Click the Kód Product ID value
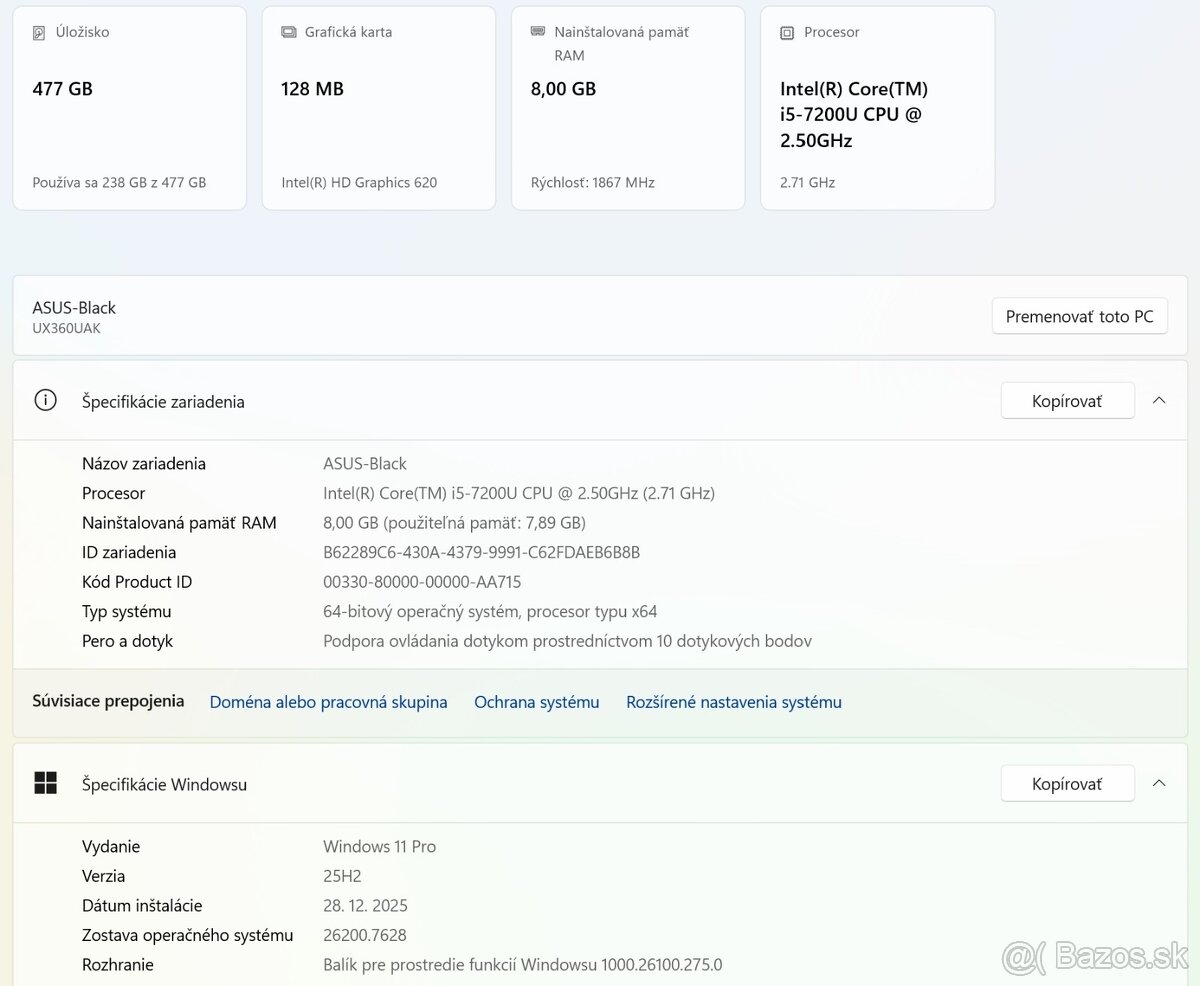 (x=422, y=582)
